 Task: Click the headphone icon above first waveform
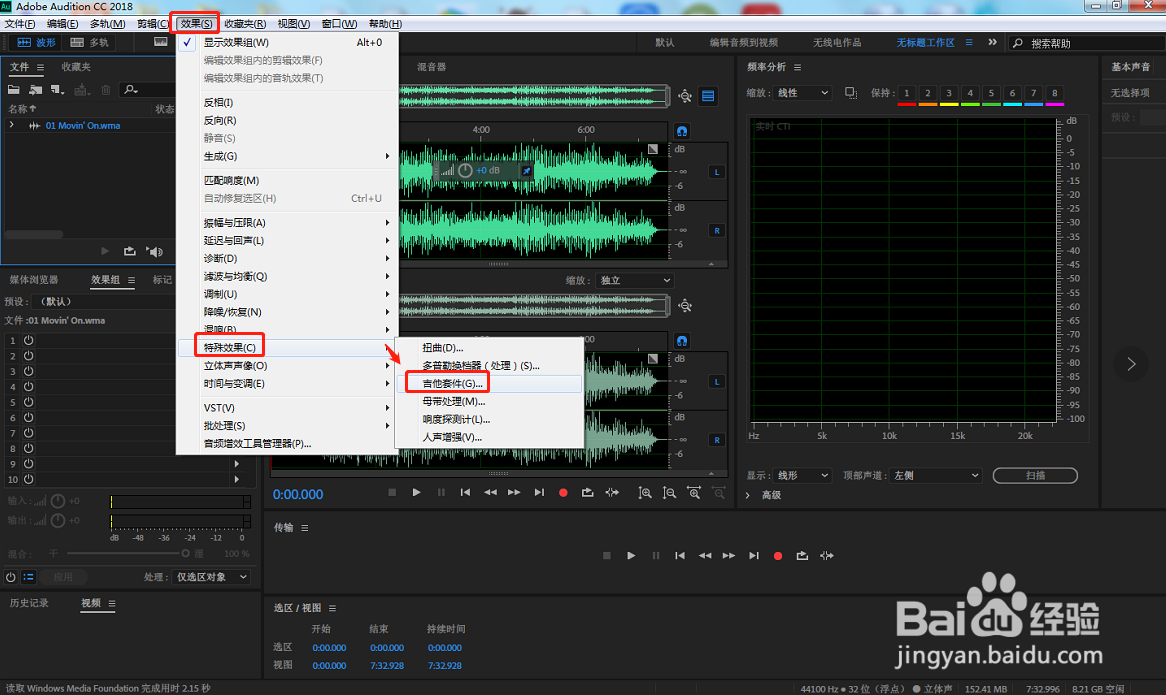coord(682,132)
